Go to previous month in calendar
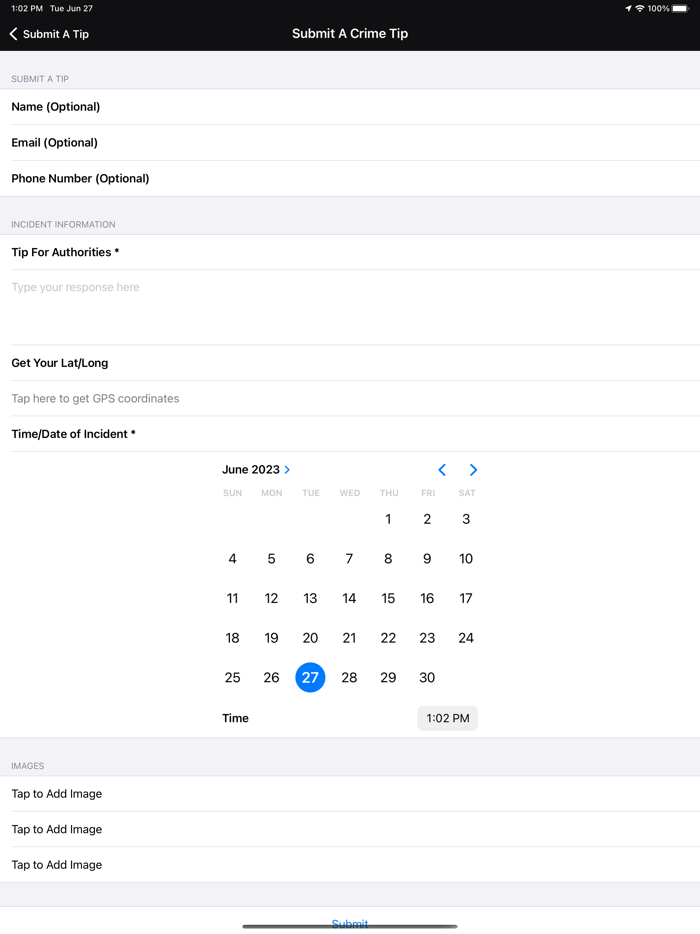Screen dimensions: 700x934 click(442, 470)
